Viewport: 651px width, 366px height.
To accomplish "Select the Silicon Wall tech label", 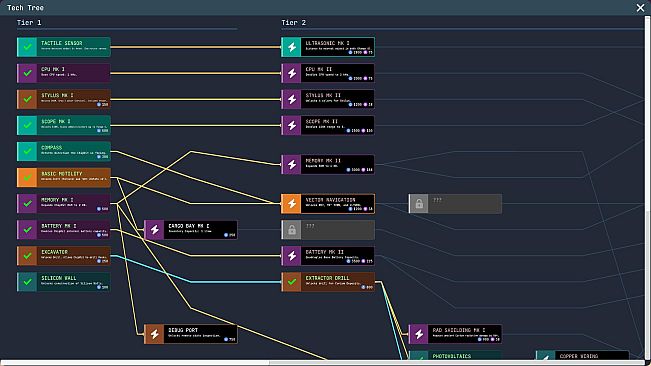I will 59,278.
